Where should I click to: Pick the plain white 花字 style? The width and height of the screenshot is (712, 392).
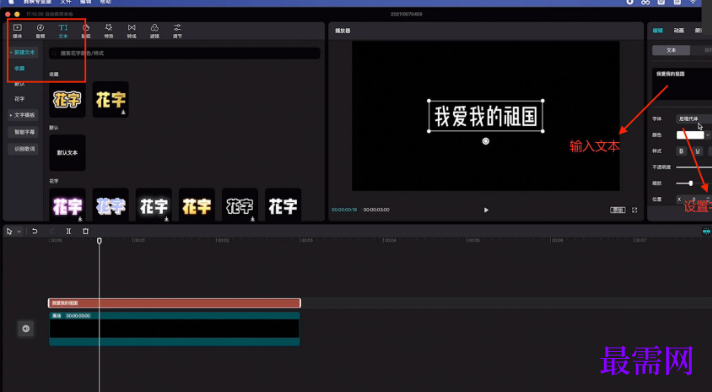click(x=283, y=206)
